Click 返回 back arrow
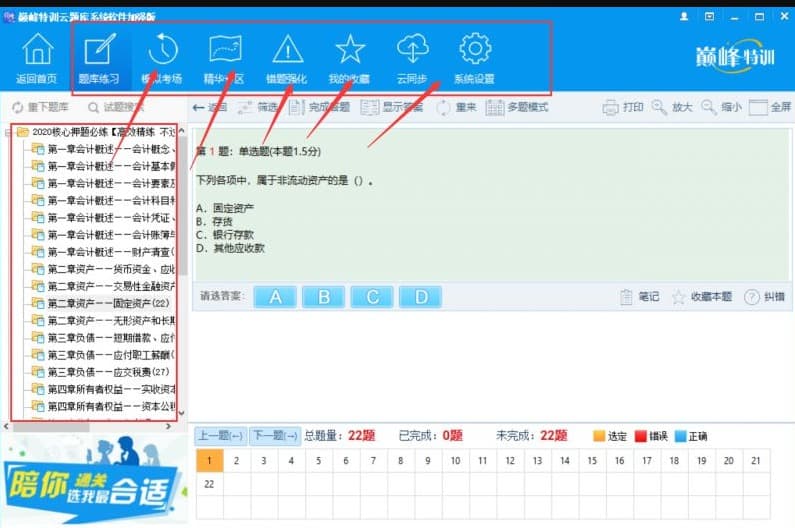The width and height of the screenshot is (795, 528). tap(210, 107)
